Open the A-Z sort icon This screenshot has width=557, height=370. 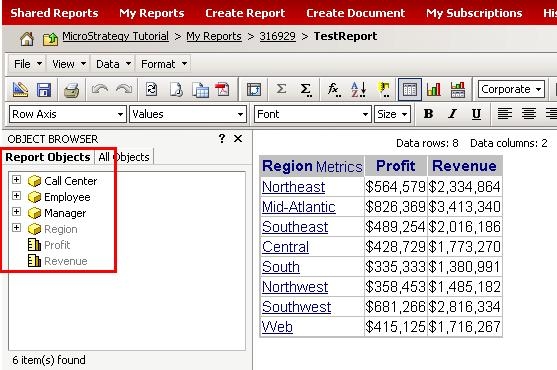coord(358,89)
